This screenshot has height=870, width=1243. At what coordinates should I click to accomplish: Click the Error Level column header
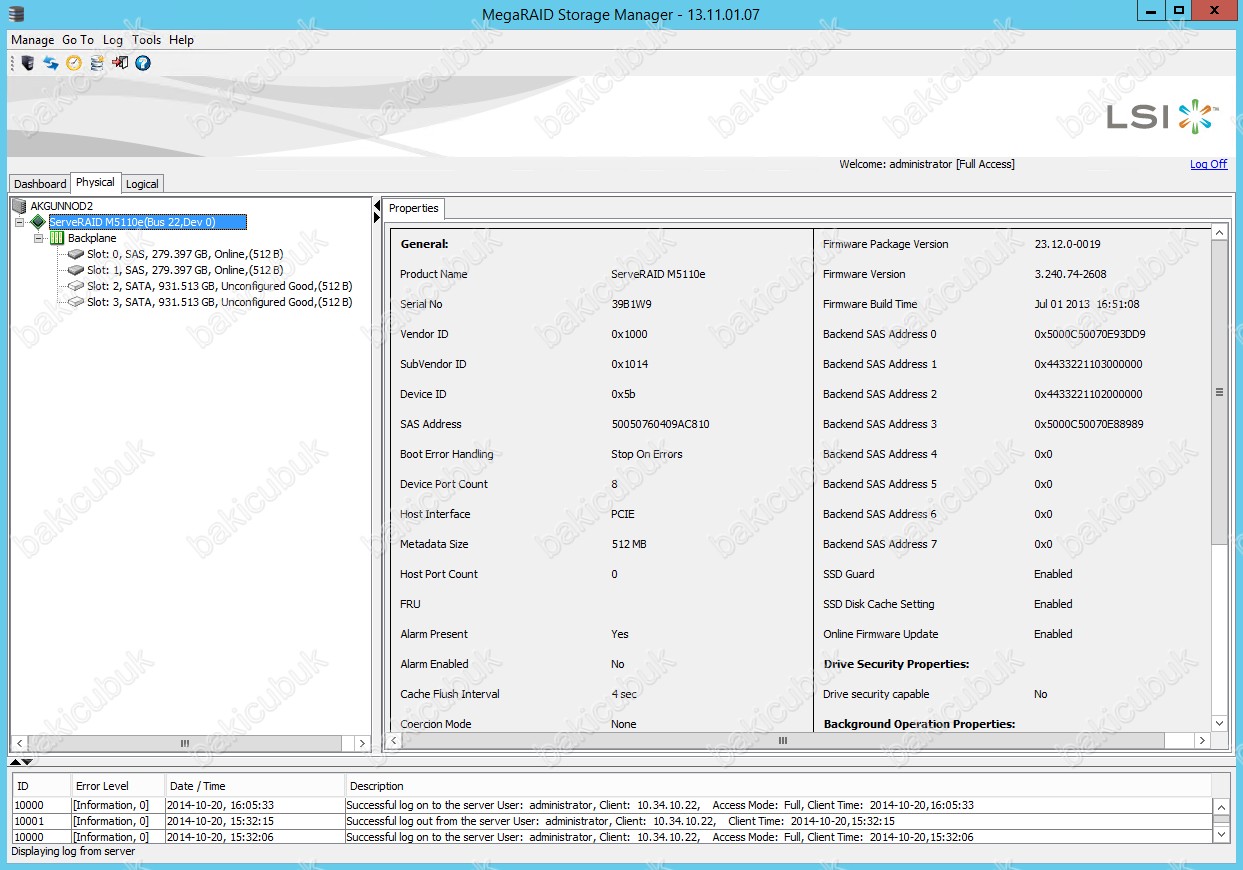(117, 786)
